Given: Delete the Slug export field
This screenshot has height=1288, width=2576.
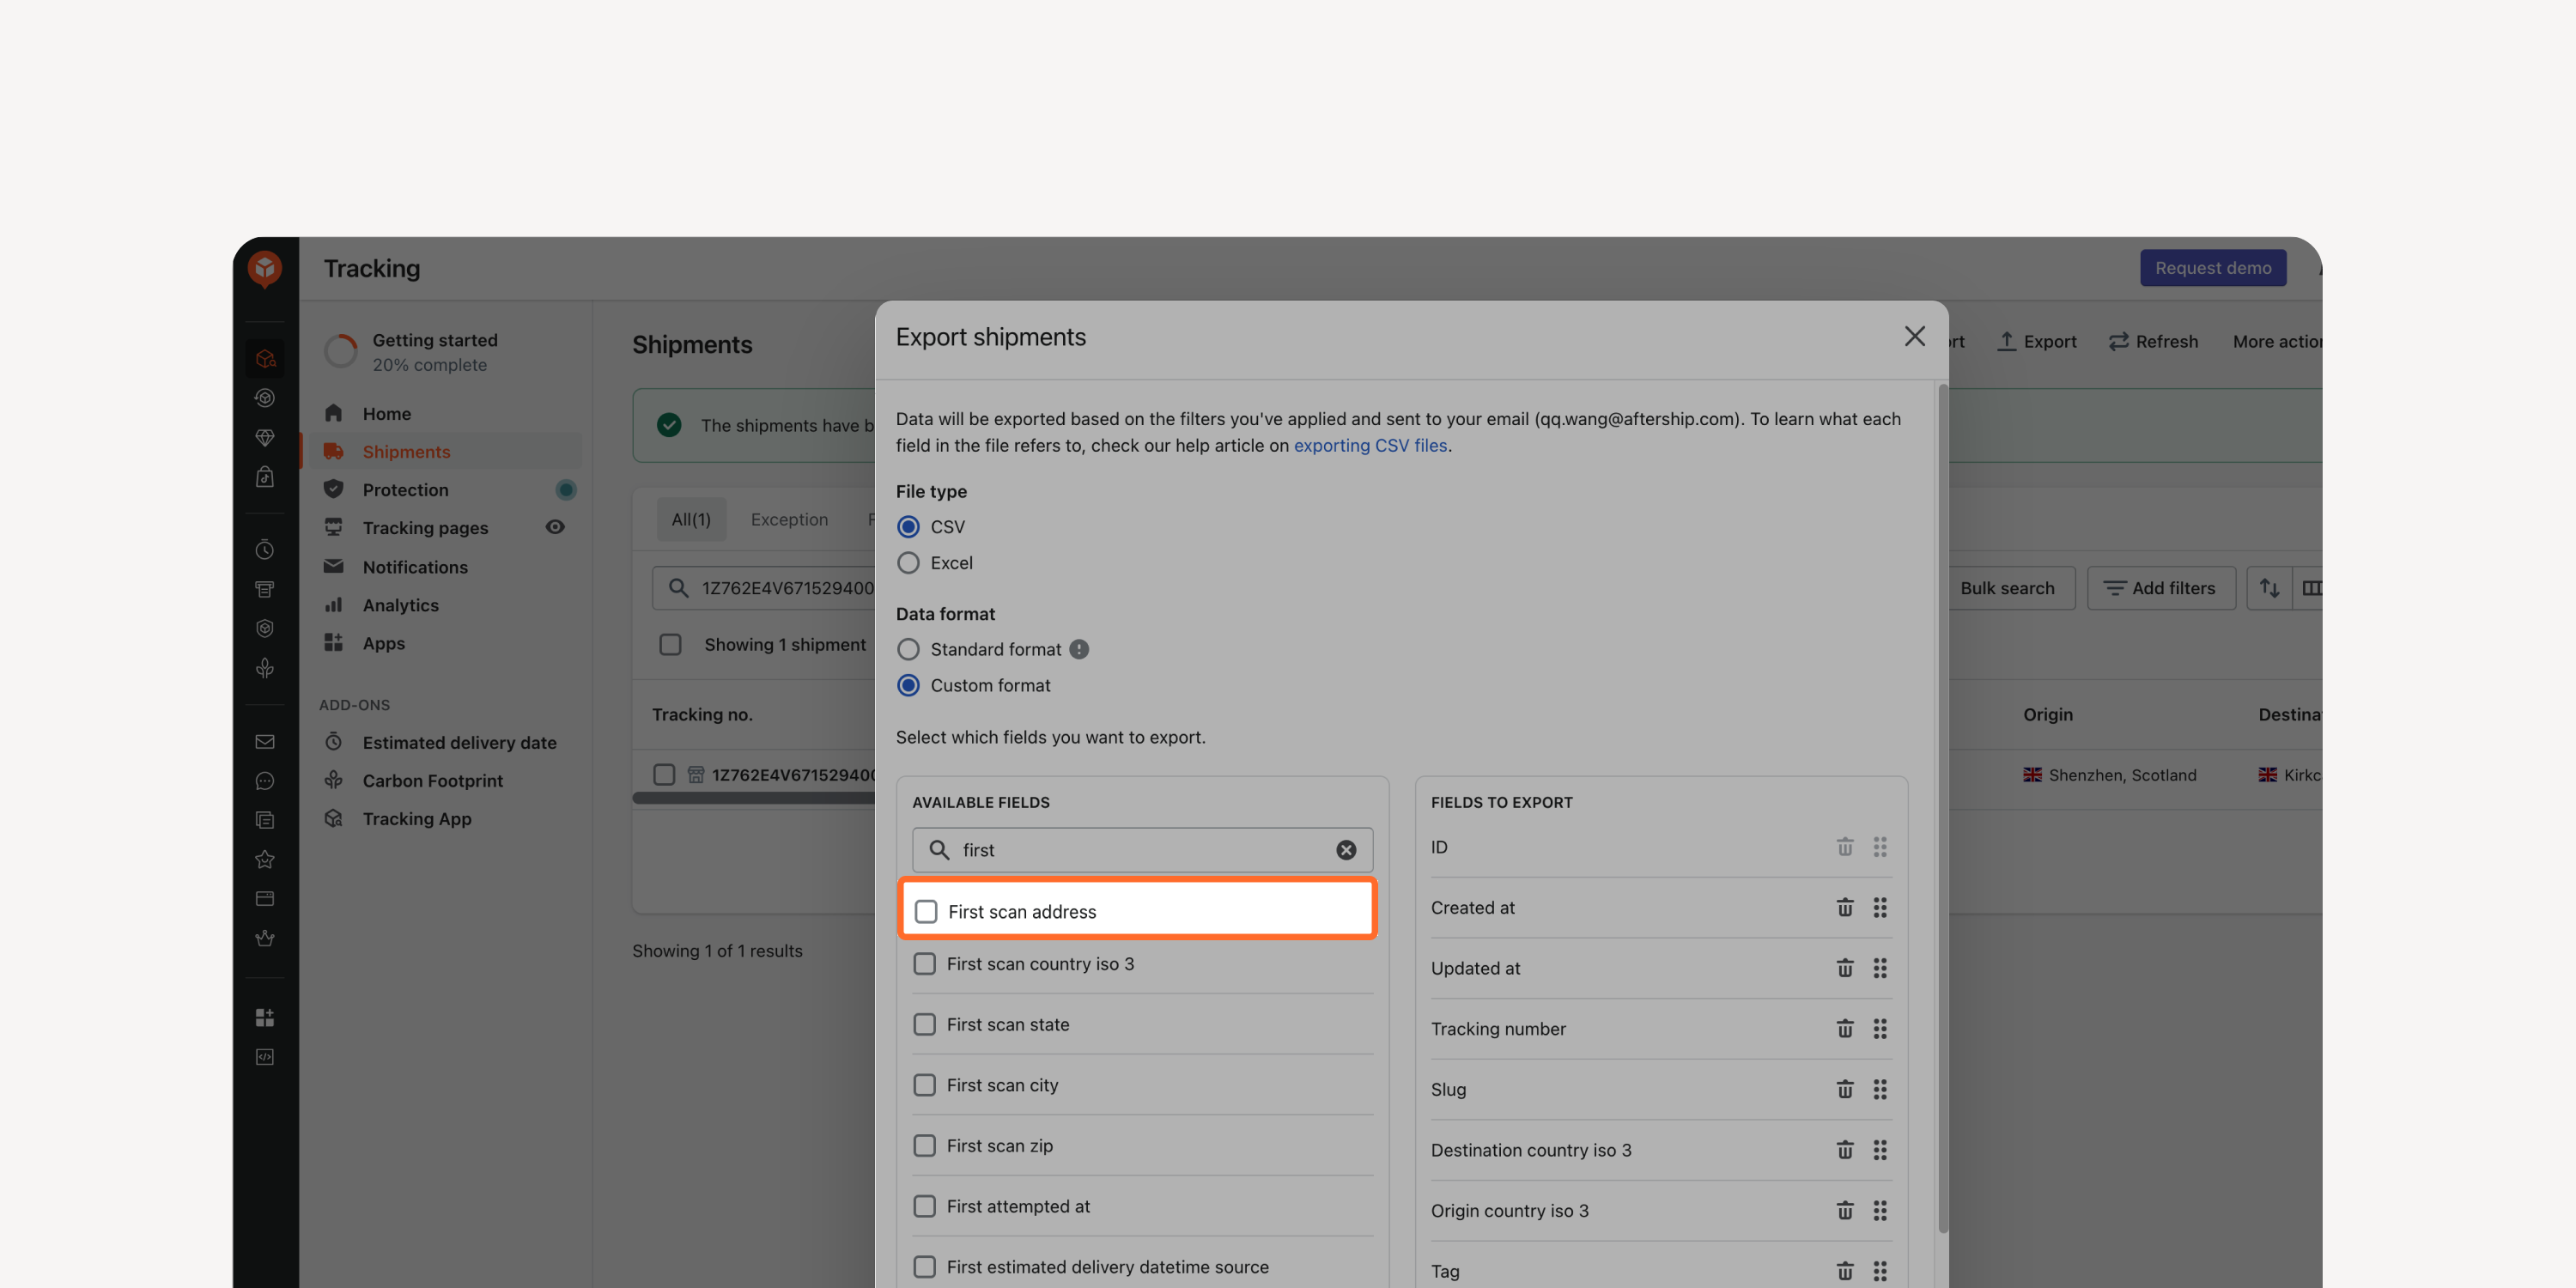Looking at the screenshot, I should coord(1845,1089).
